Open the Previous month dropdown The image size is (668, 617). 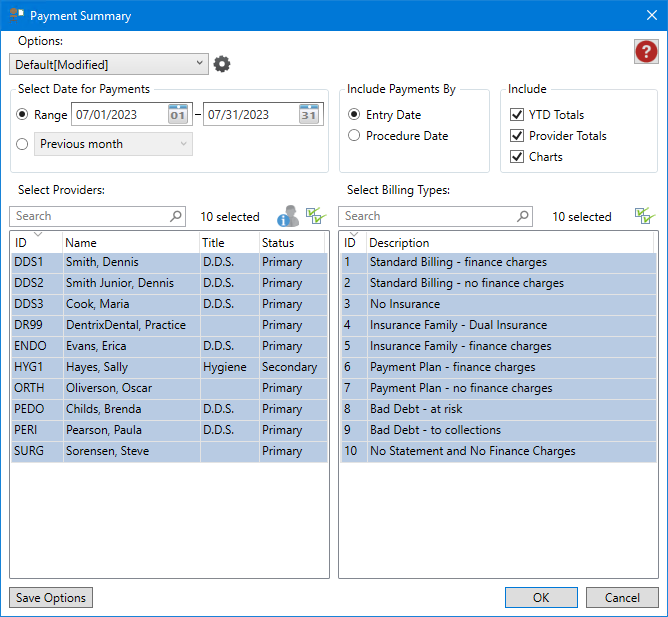pyautogui.click(x=112, y=144)
